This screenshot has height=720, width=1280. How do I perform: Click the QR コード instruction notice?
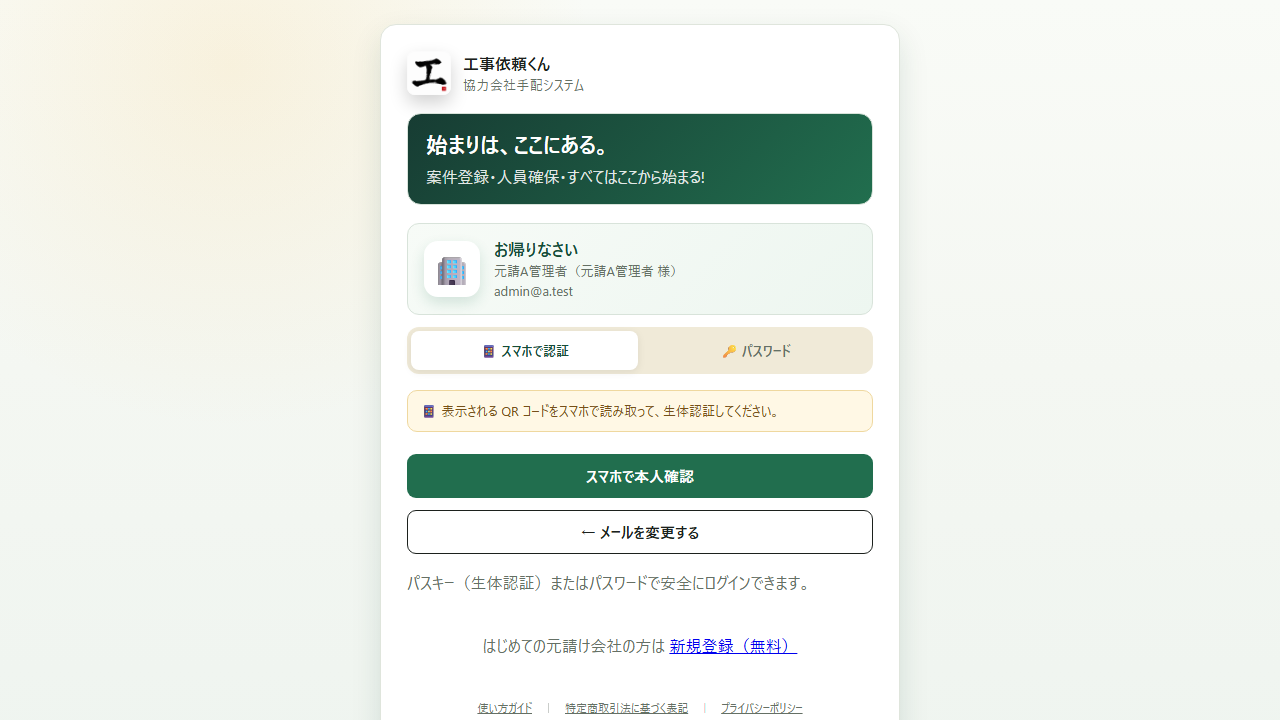coord(640,411)
